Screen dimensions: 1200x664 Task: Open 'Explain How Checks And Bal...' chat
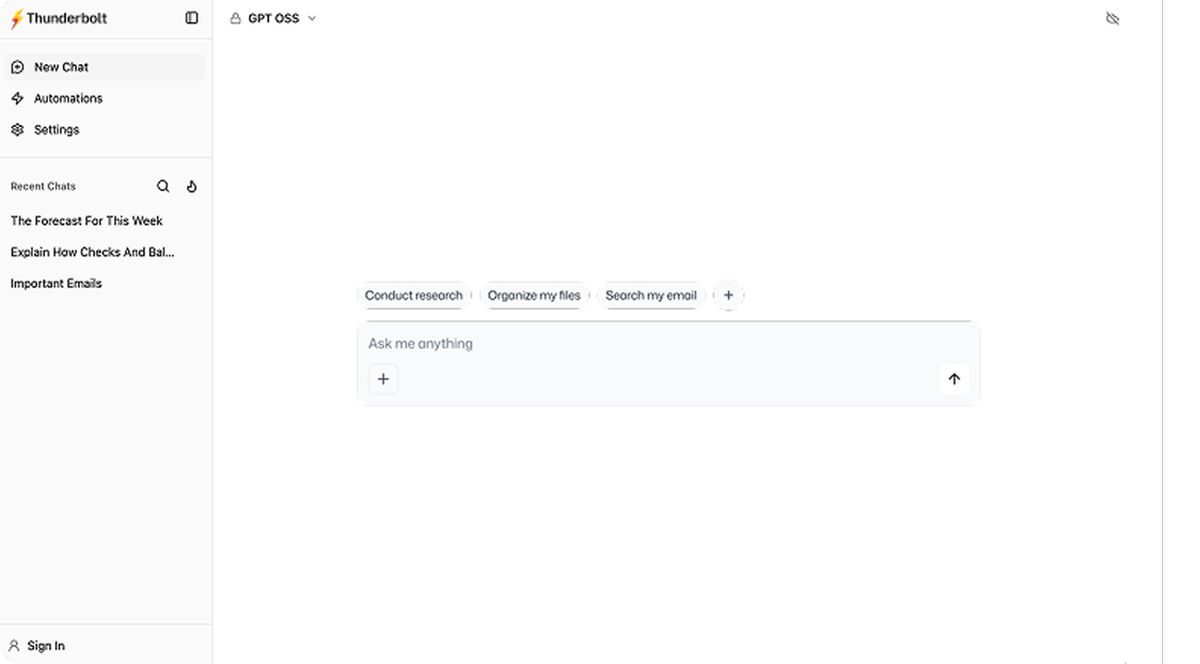coord(92,252)
